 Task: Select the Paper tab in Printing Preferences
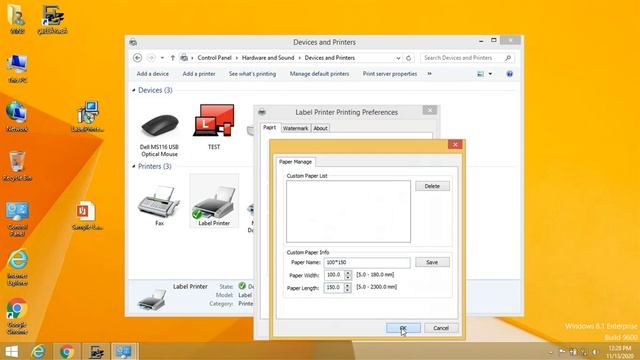tap(269, 127)
